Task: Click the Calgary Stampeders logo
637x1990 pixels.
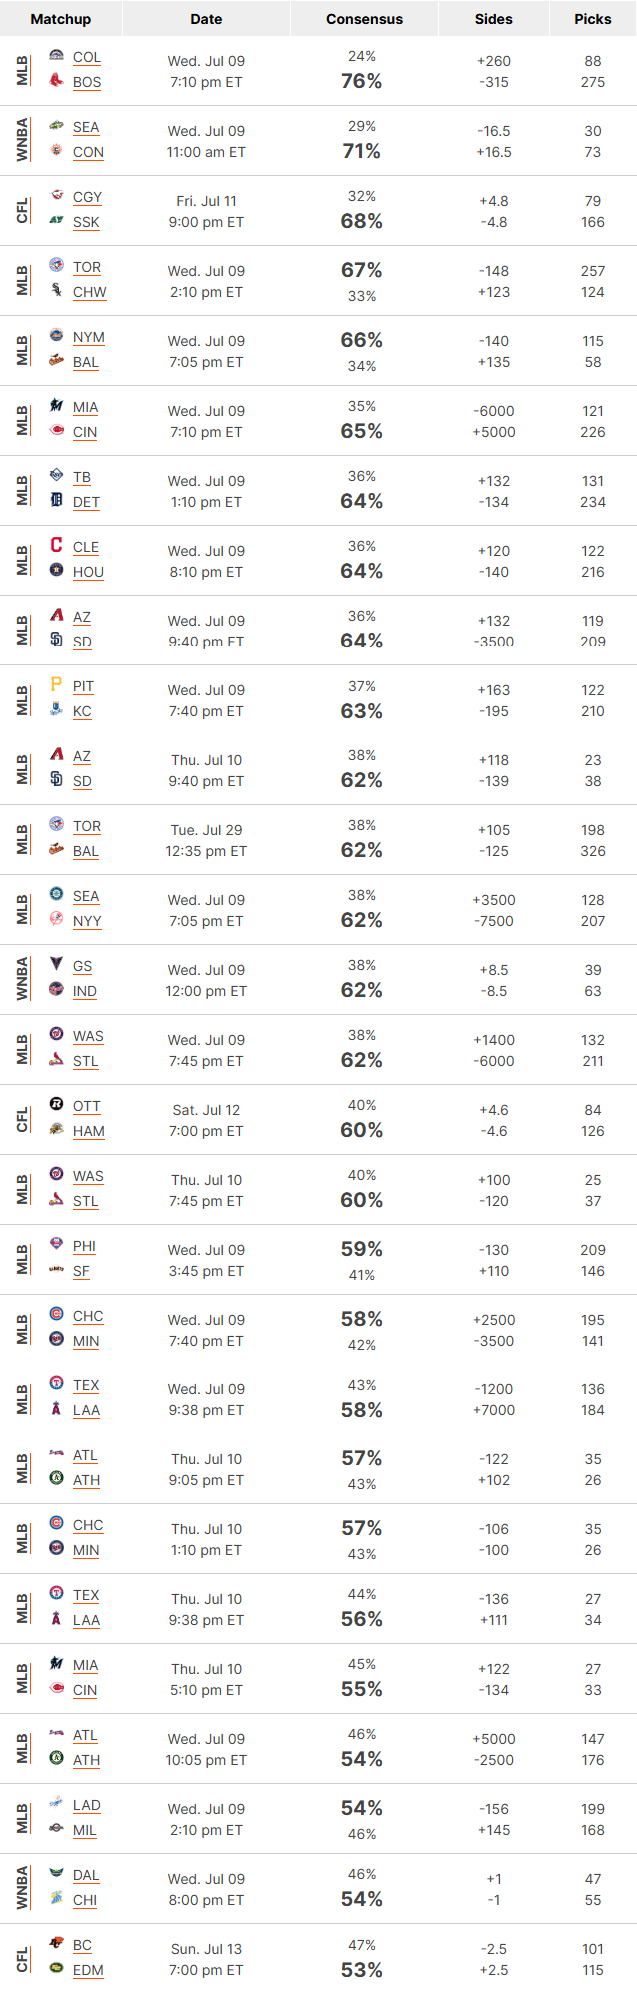Action: 57,196
